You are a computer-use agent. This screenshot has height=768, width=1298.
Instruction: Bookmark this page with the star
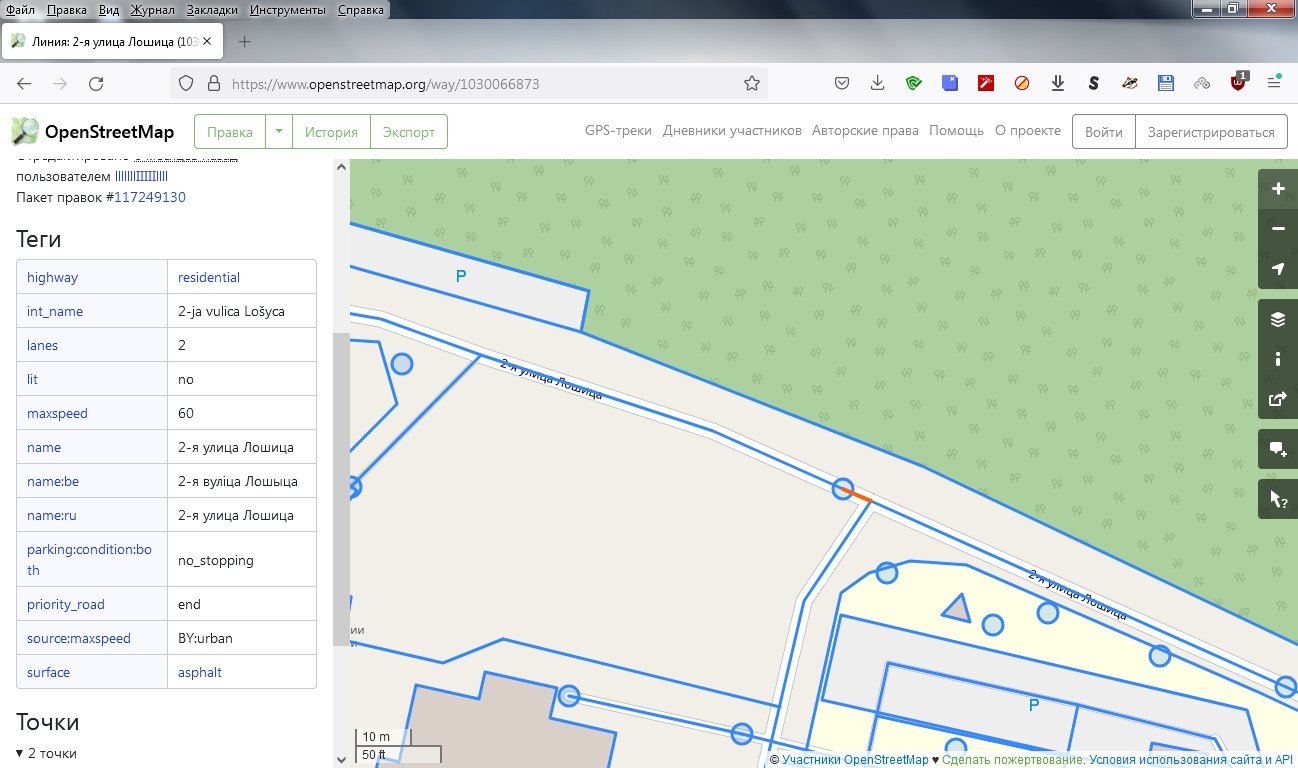[x=752, y=84]
